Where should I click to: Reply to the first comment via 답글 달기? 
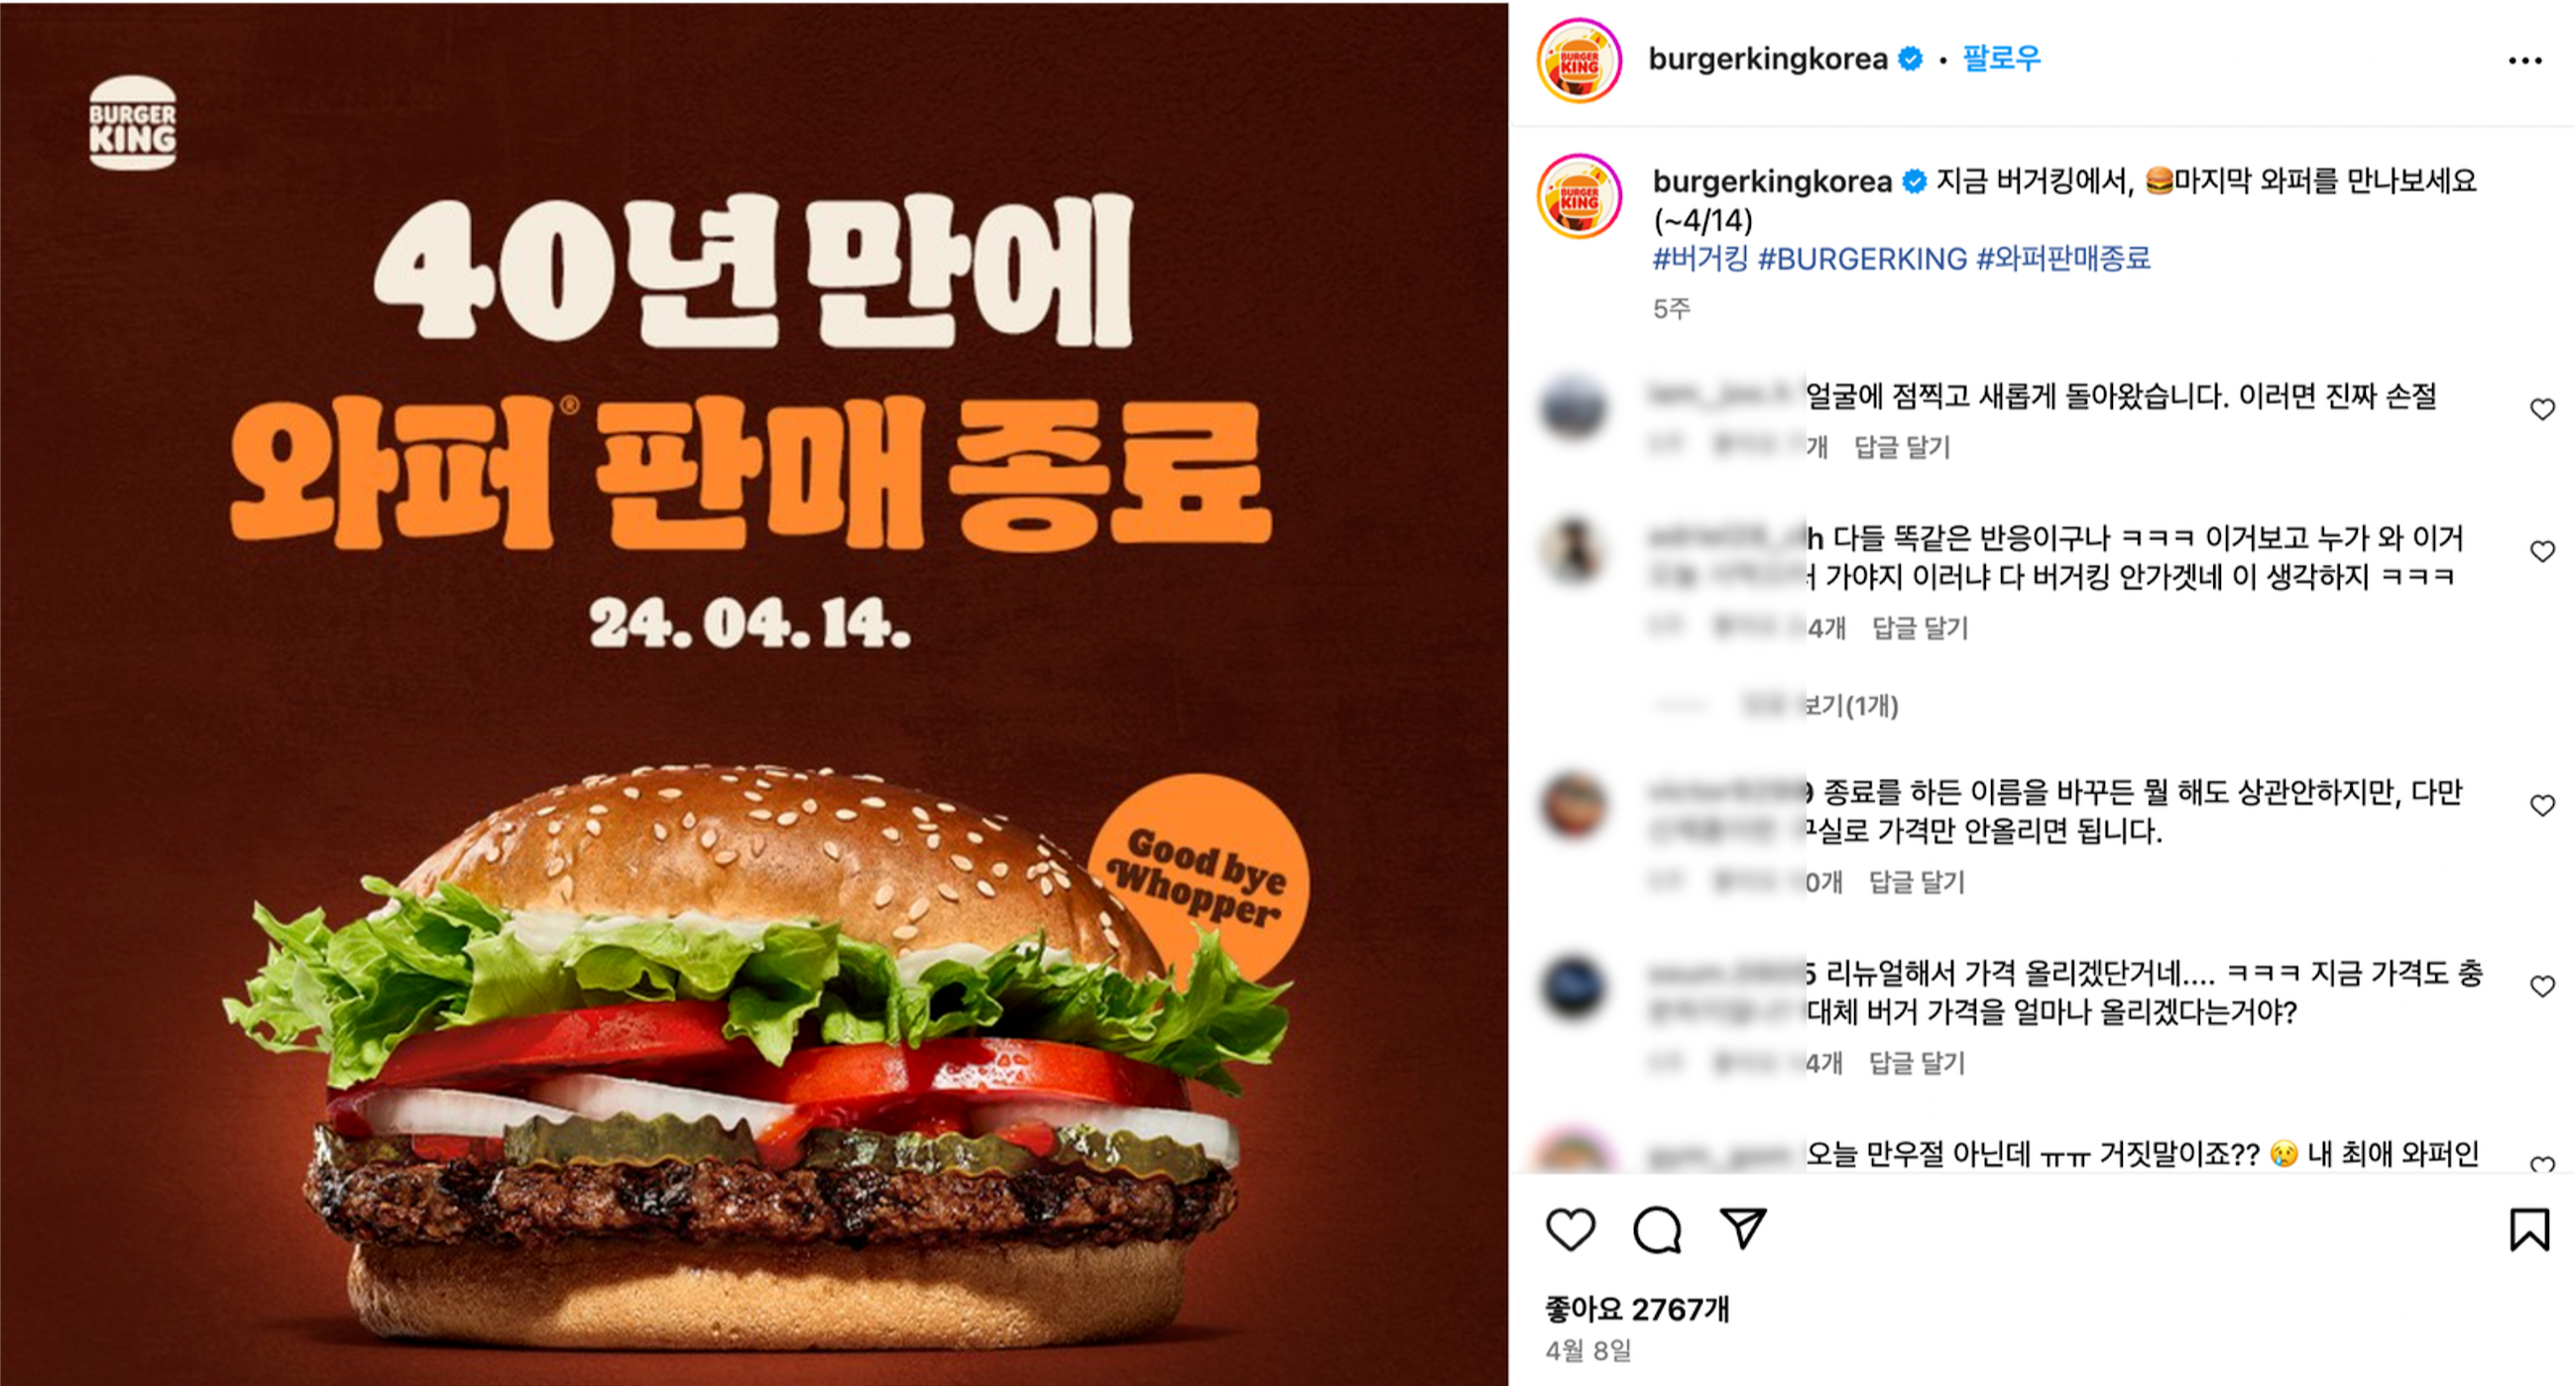coord(1902,447)
